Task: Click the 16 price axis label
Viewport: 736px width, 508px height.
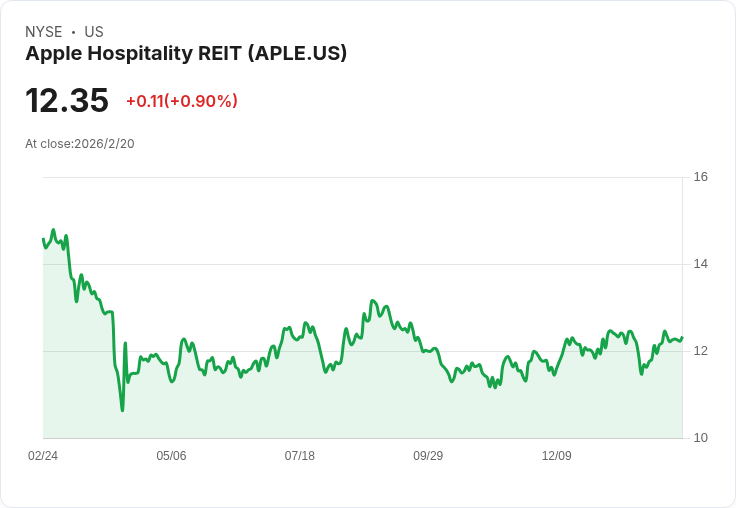Action: (700, 177)
